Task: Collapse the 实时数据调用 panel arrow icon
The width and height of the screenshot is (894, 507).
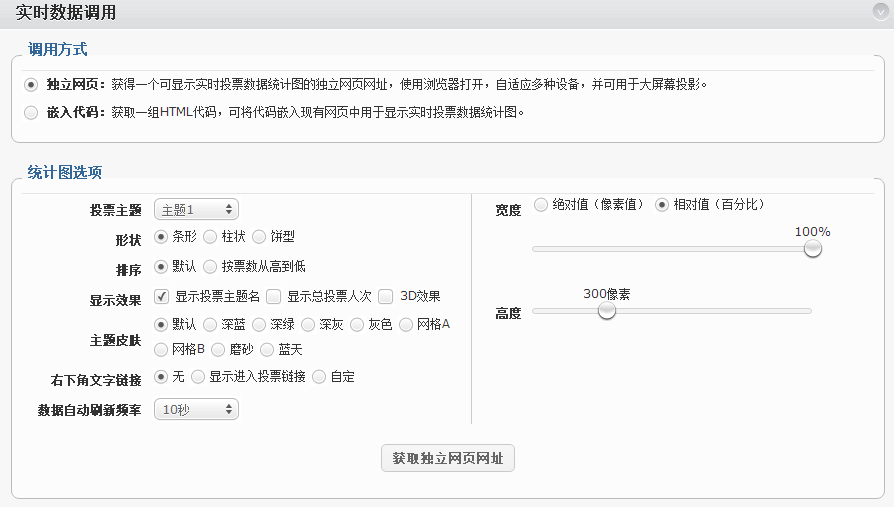Action: coord(880,13)
